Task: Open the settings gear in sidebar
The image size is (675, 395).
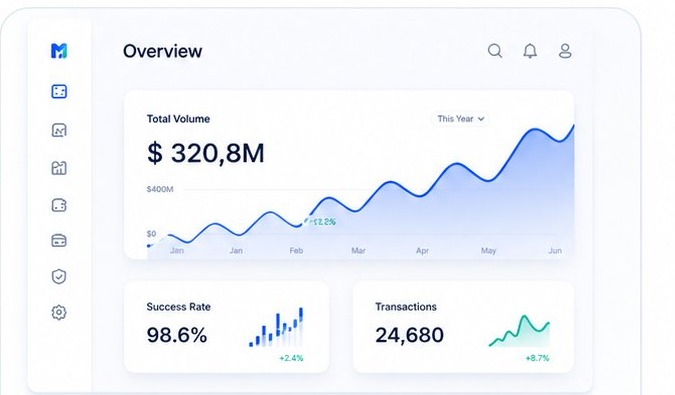Action: click(59, 312)
